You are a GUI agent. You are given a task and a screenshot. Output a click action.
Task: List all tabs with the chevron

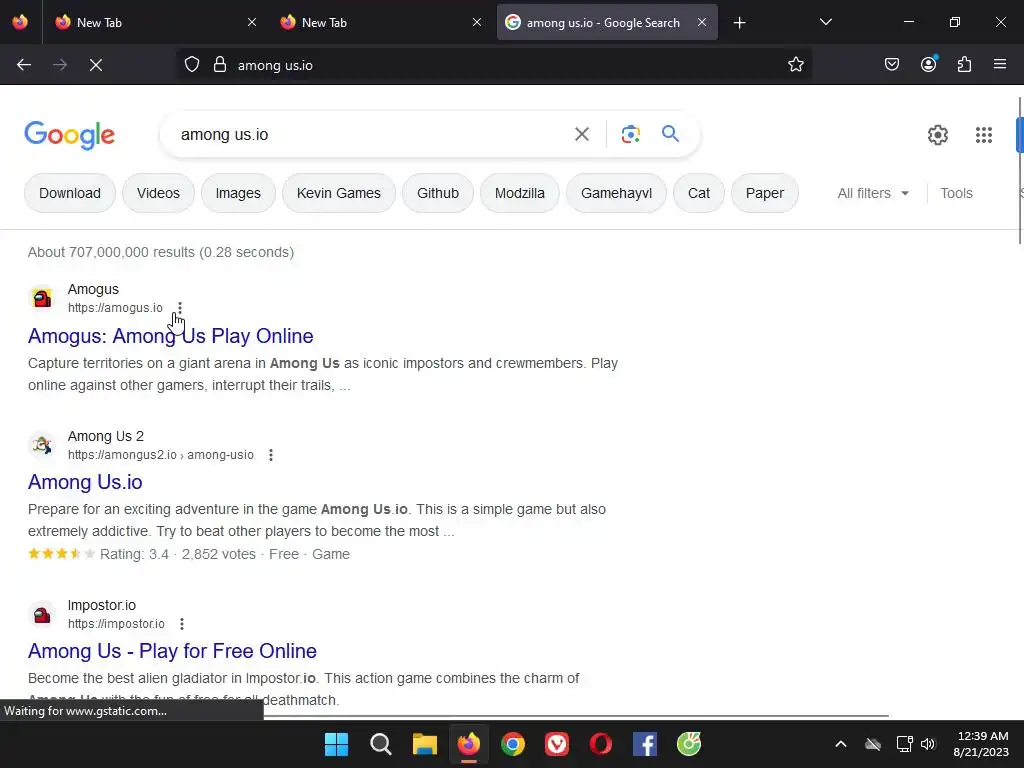(825, 22)
